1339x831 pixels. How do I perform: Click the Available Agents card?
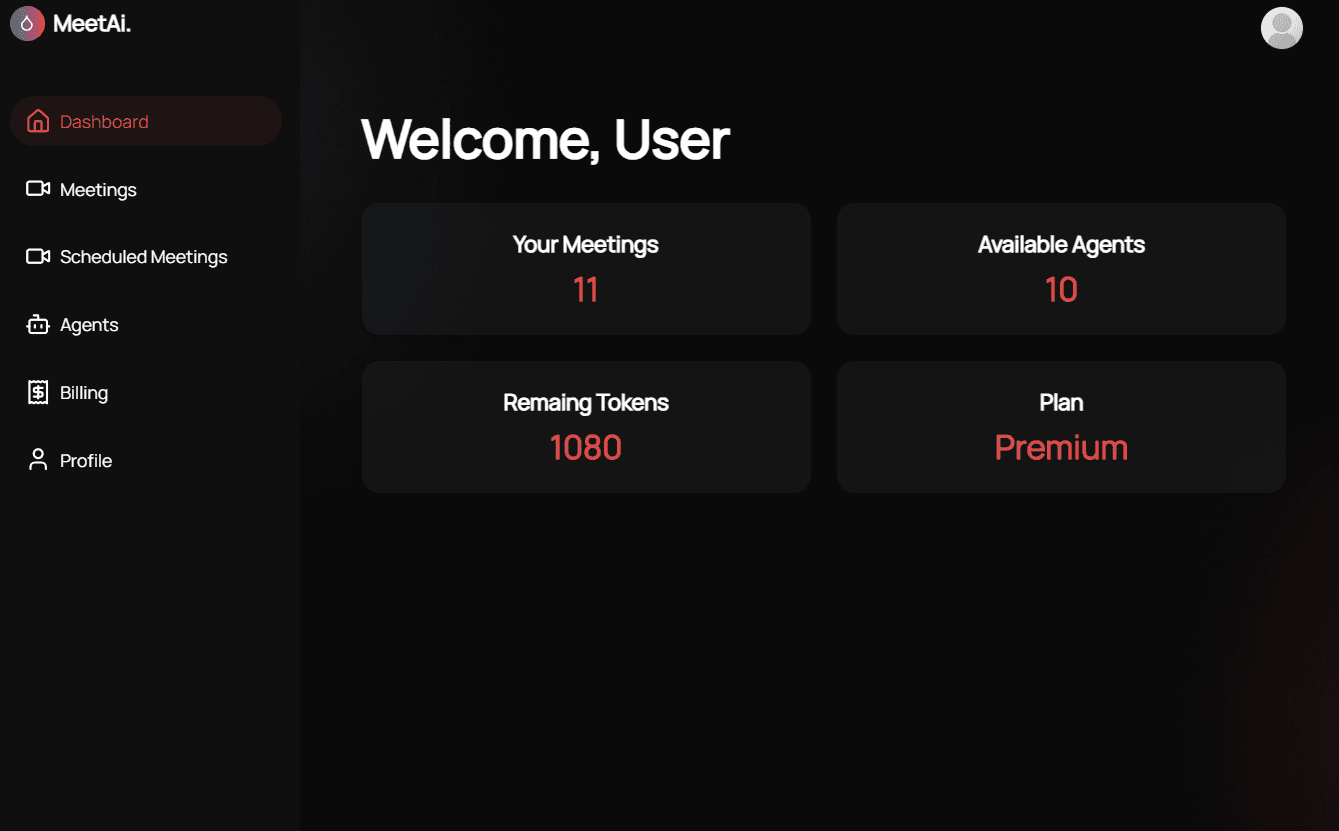pyautogui.click(x=1061, y=269)
